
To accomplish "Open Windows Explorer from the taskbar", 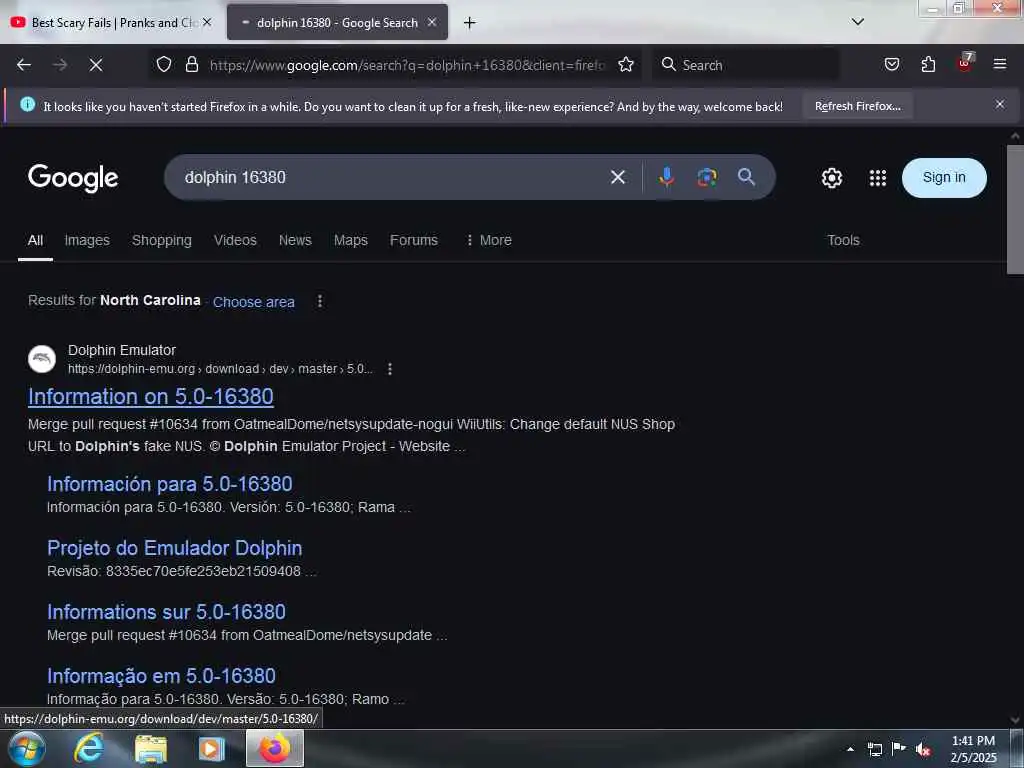I will point(151,749).
